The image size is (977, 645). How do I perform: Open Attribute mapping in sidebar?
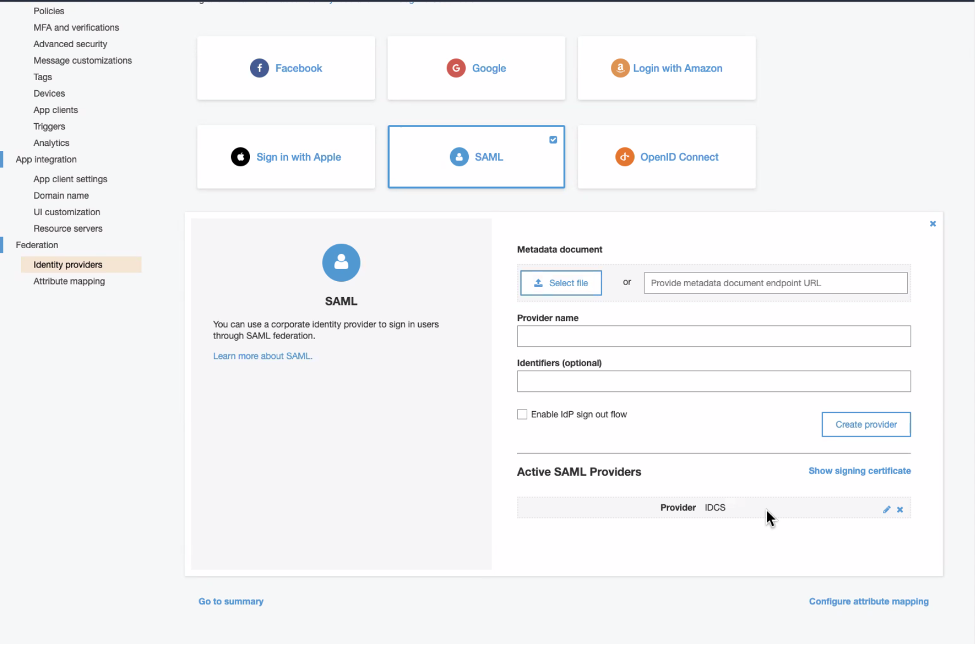[69, 281]
